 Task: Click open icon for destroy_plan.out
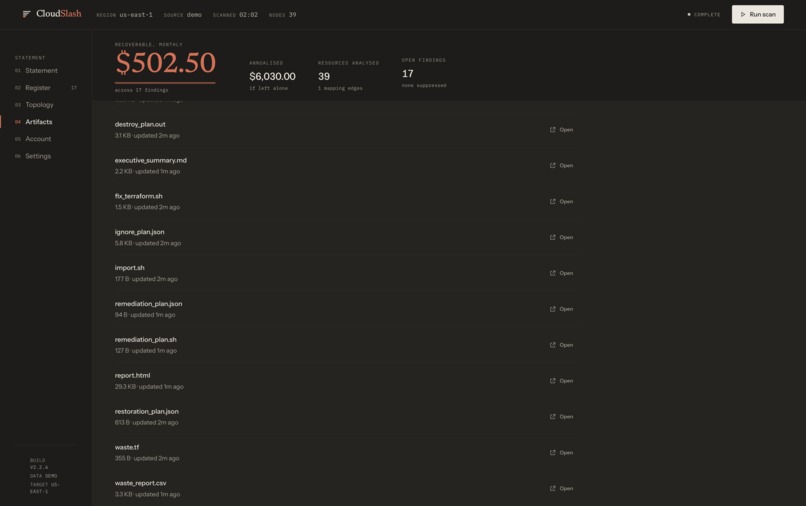553,130
